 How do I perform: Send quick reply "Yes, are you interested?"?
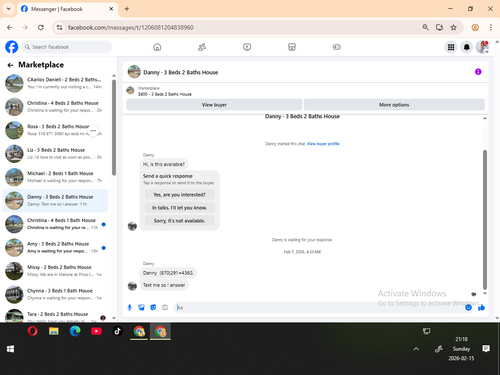179,195
